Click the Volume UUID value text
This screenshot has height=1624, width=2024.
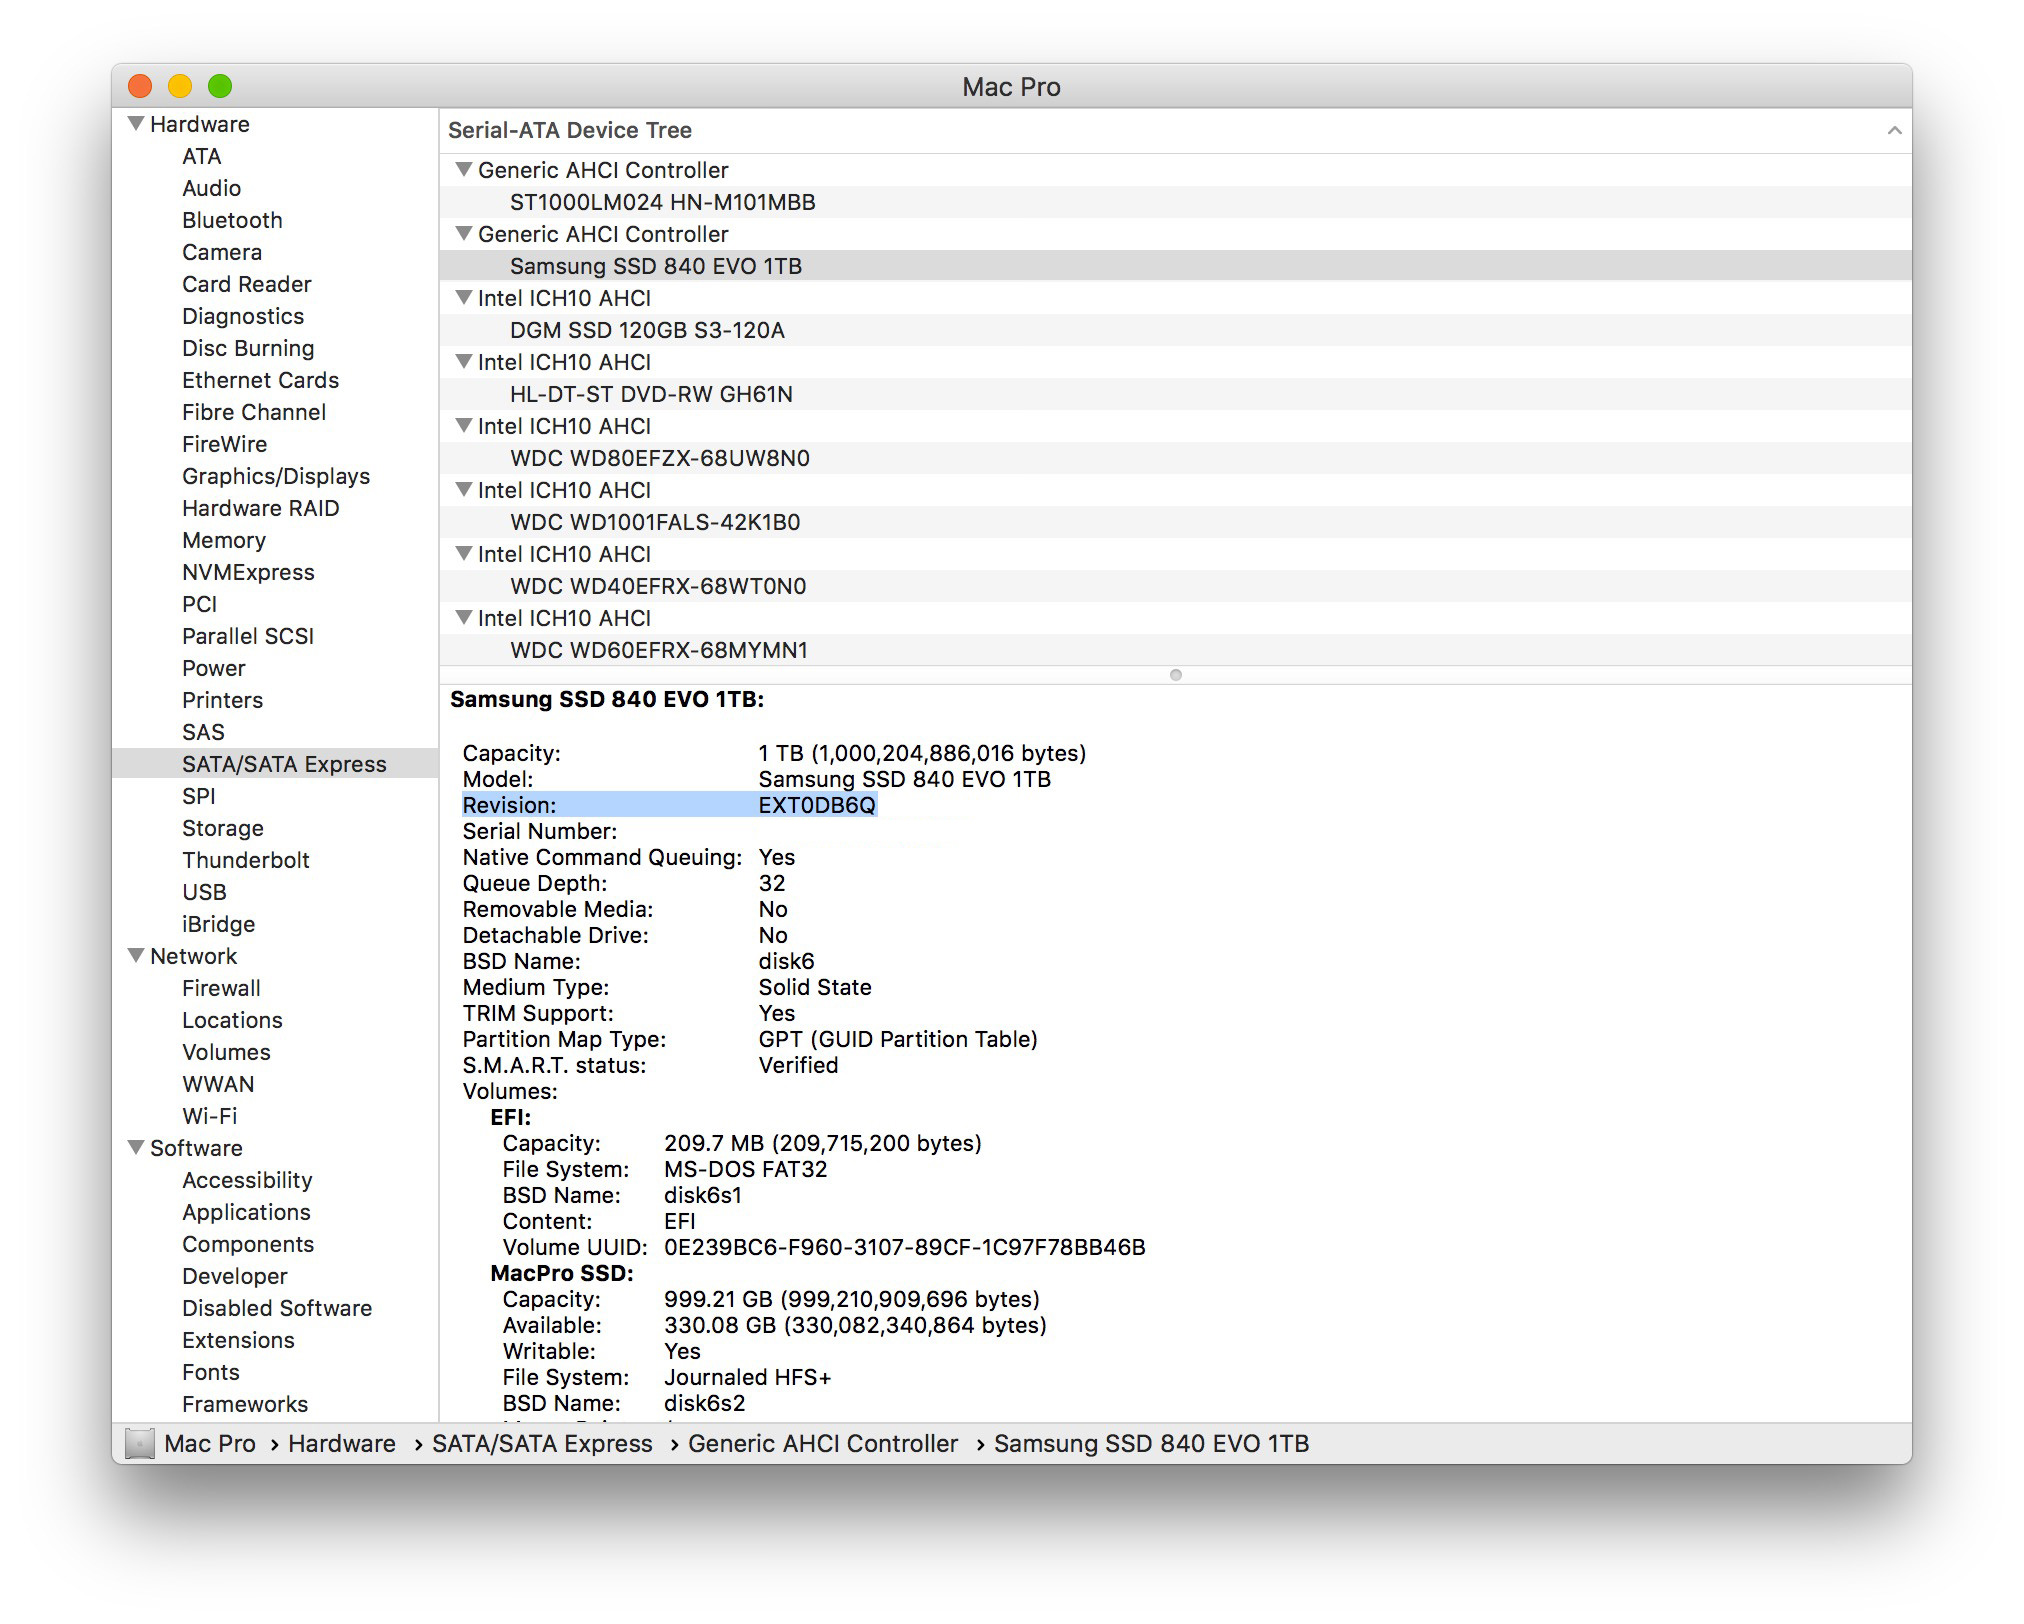[x=905, y=1247]
